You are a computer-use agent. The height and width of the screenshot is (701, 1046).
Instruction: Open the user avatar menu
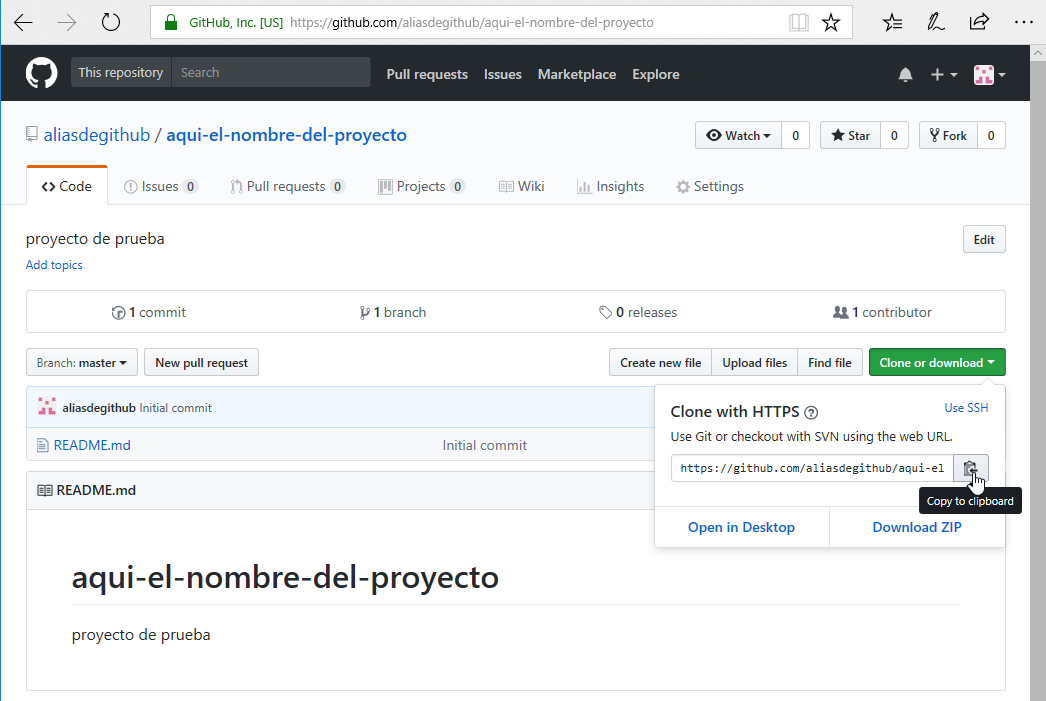click(989, 75)
